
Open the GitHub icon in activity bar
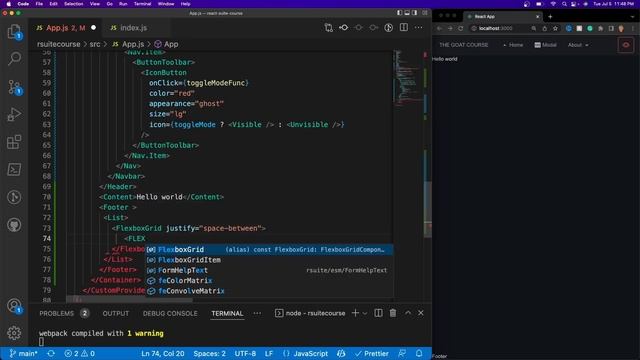[14, 225]
